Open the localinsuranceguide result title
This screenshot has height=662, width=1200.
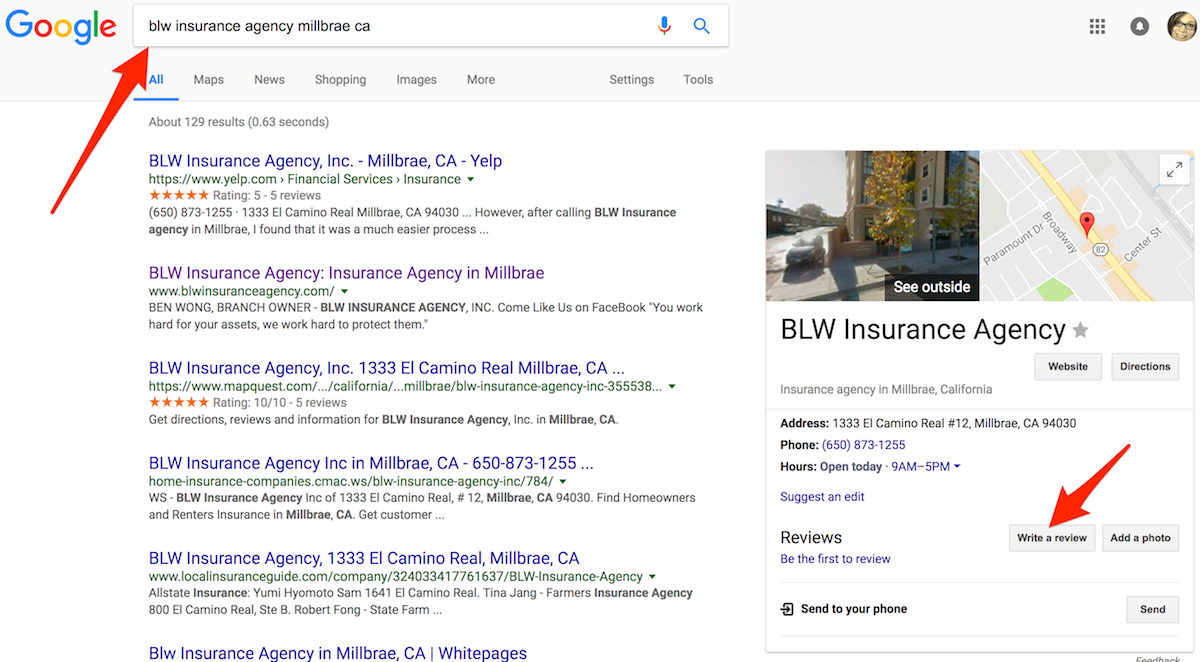click(x=364, y=558)
